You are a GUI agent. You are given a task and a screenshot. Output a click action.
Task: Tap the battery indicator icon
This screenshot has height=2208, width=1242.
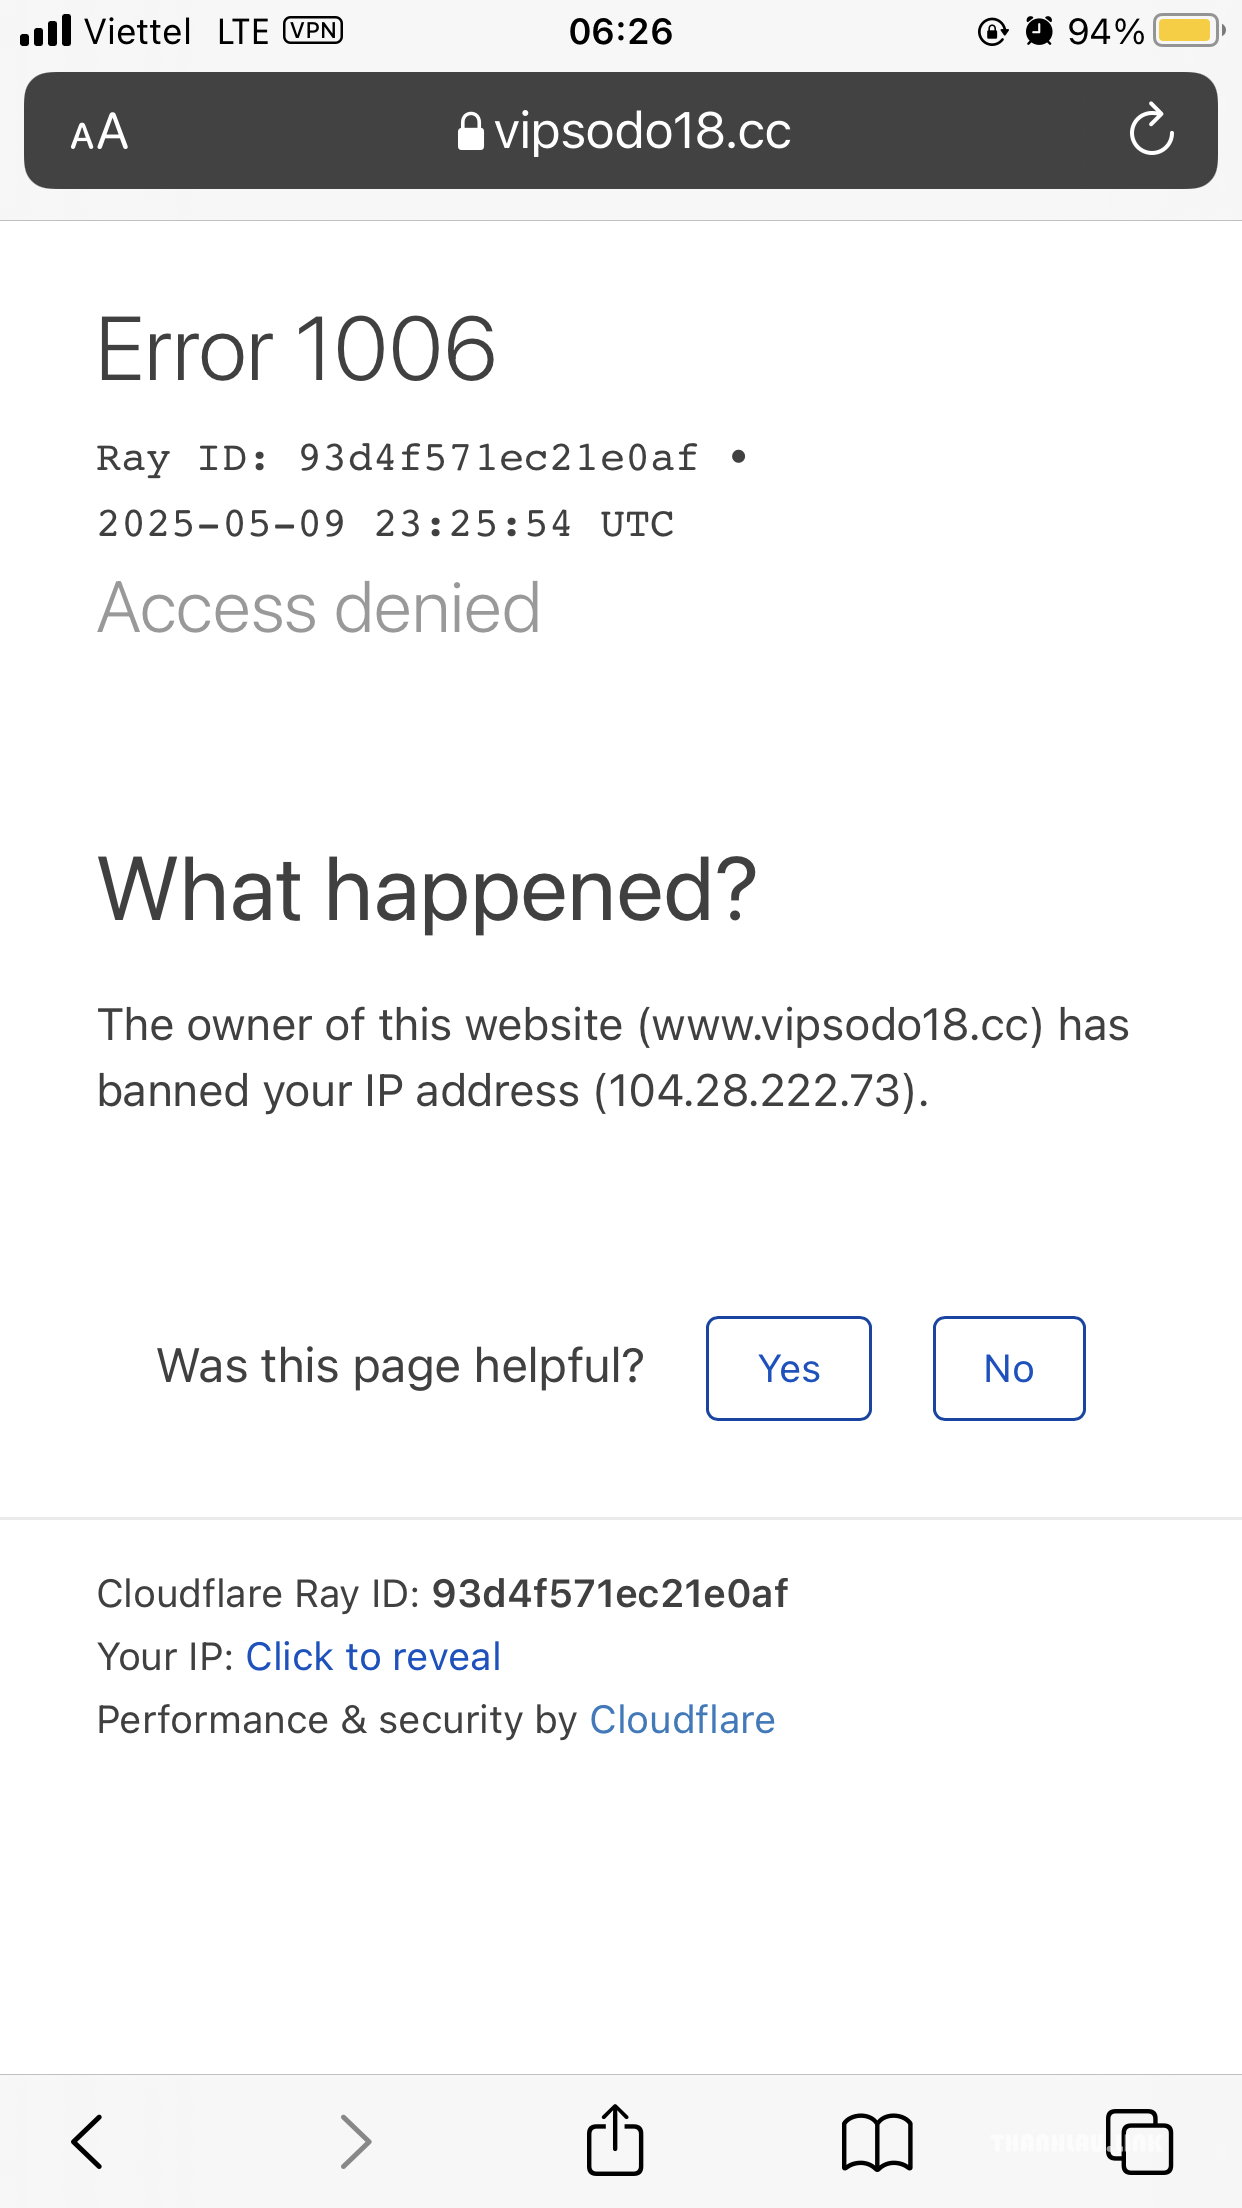1189,31
